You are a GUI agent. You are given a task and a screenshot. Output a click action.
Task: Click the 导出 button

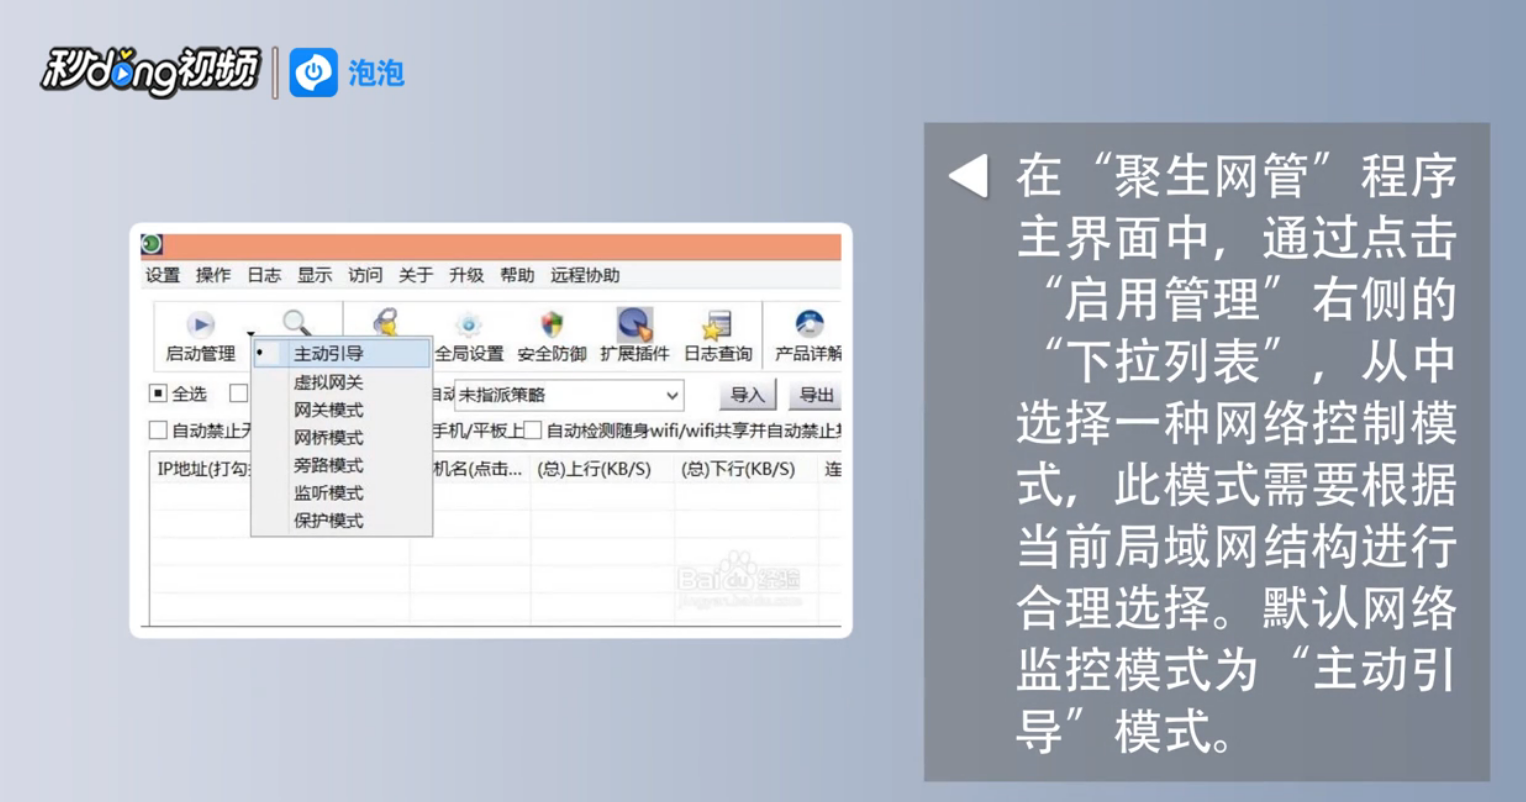(815, 395)
